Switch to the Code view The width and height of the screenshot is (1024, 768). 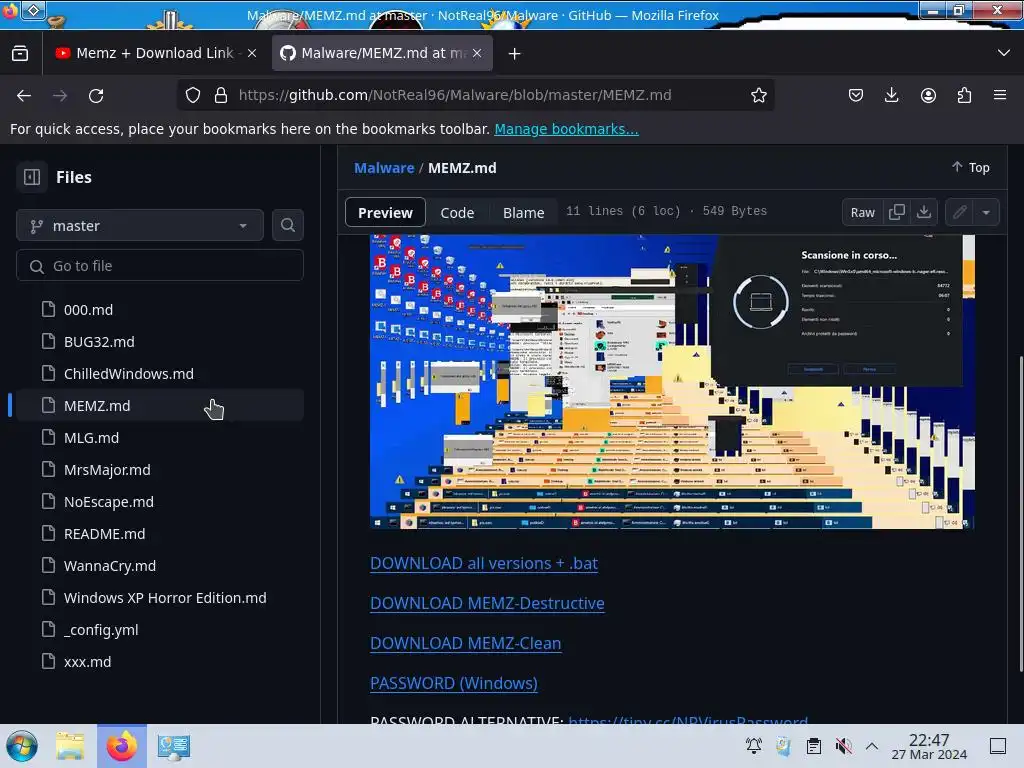point(457,212)
